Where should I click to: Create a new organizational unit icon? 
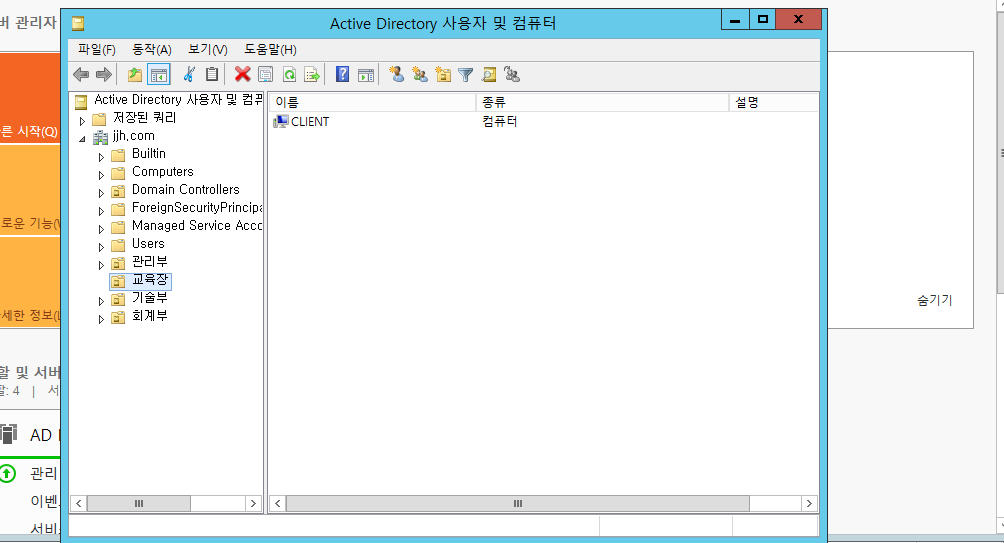click(x=442, y=75)
